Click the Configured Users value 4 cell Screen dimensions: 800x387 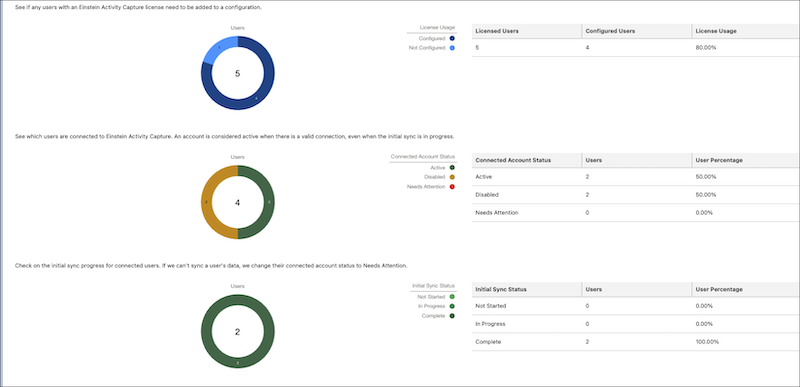637,47
